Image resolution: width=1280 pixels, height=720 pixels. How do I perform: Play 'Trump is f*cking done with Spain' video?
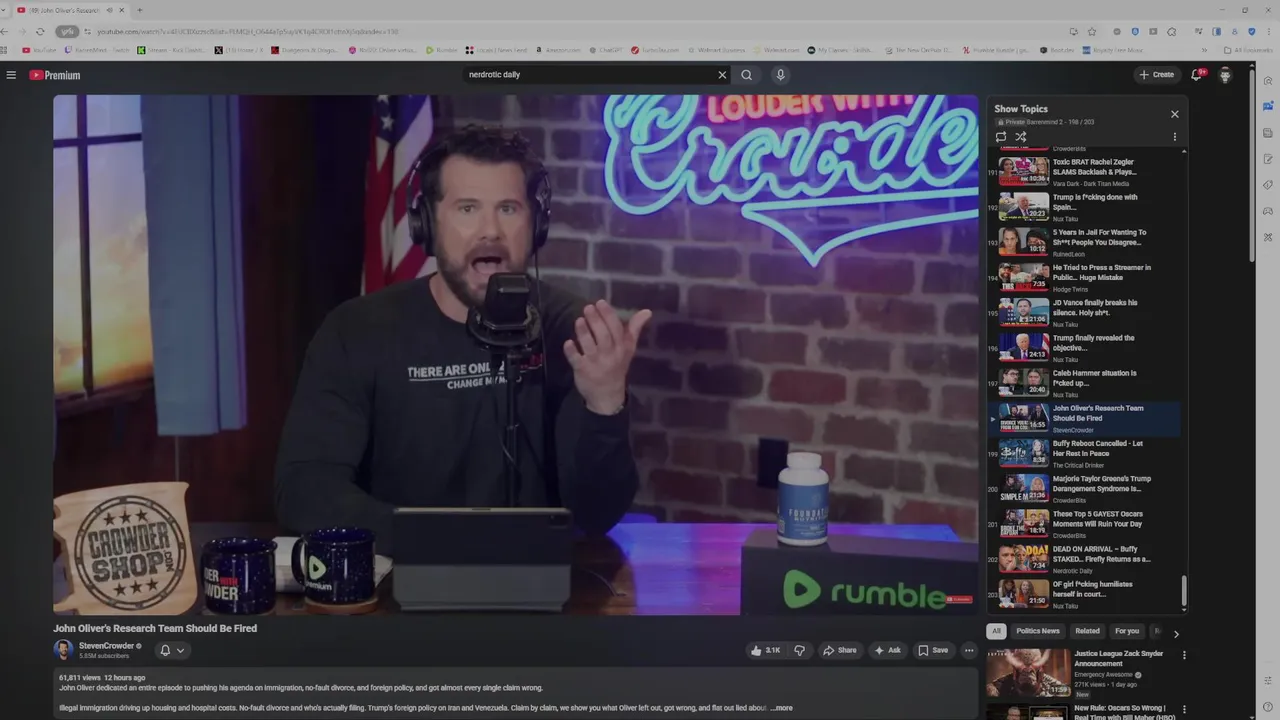point(1085,207)
